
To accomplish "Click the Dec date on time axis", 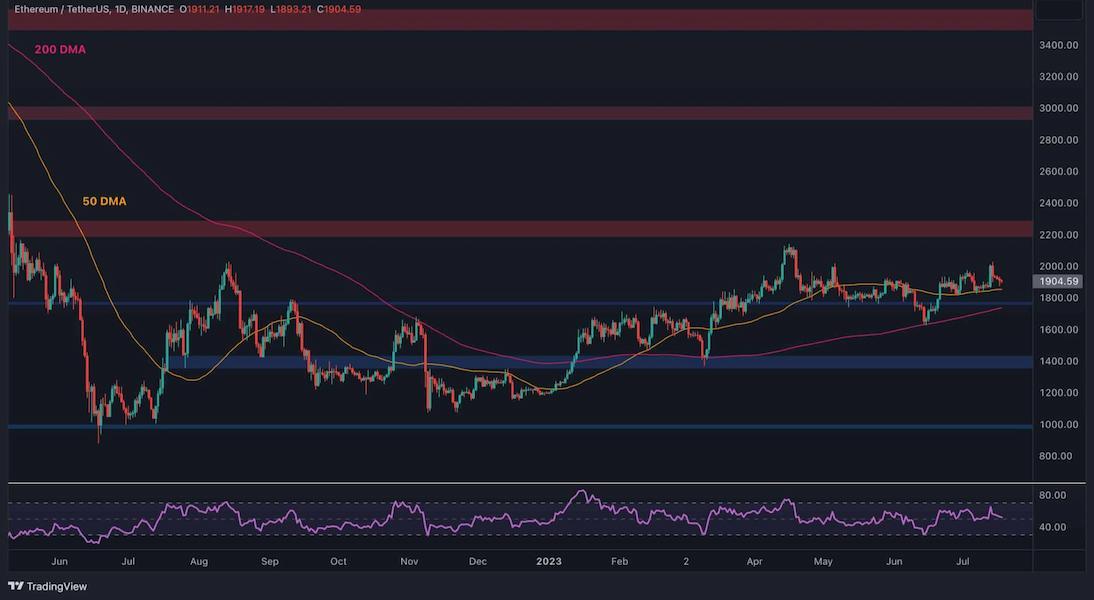I will click(478, 561).
